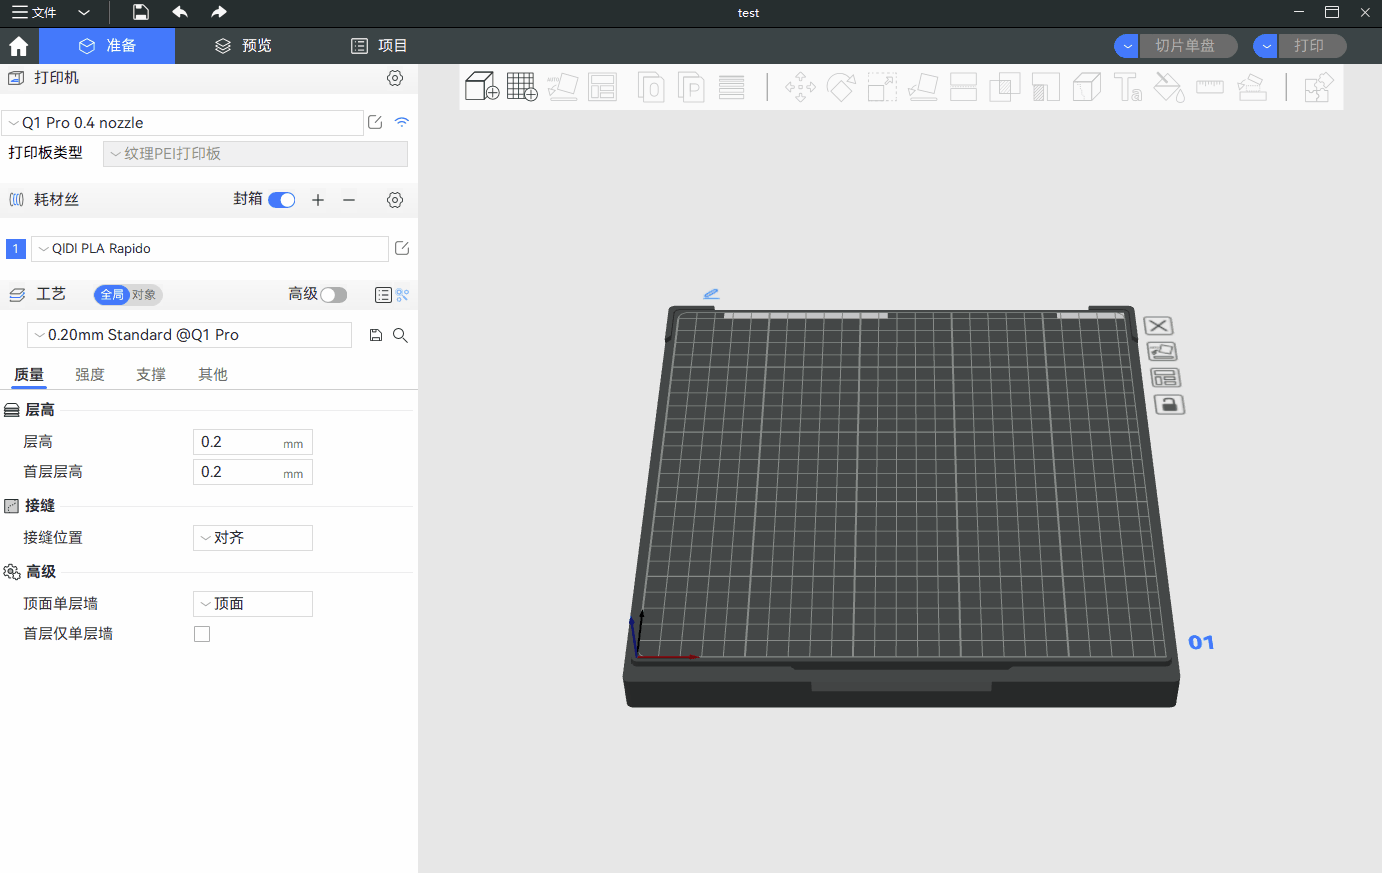Viewport: 1382px width, 873px height.
Task: Check the 首层仅单层墙 checkbox
Action: (202, 634)
